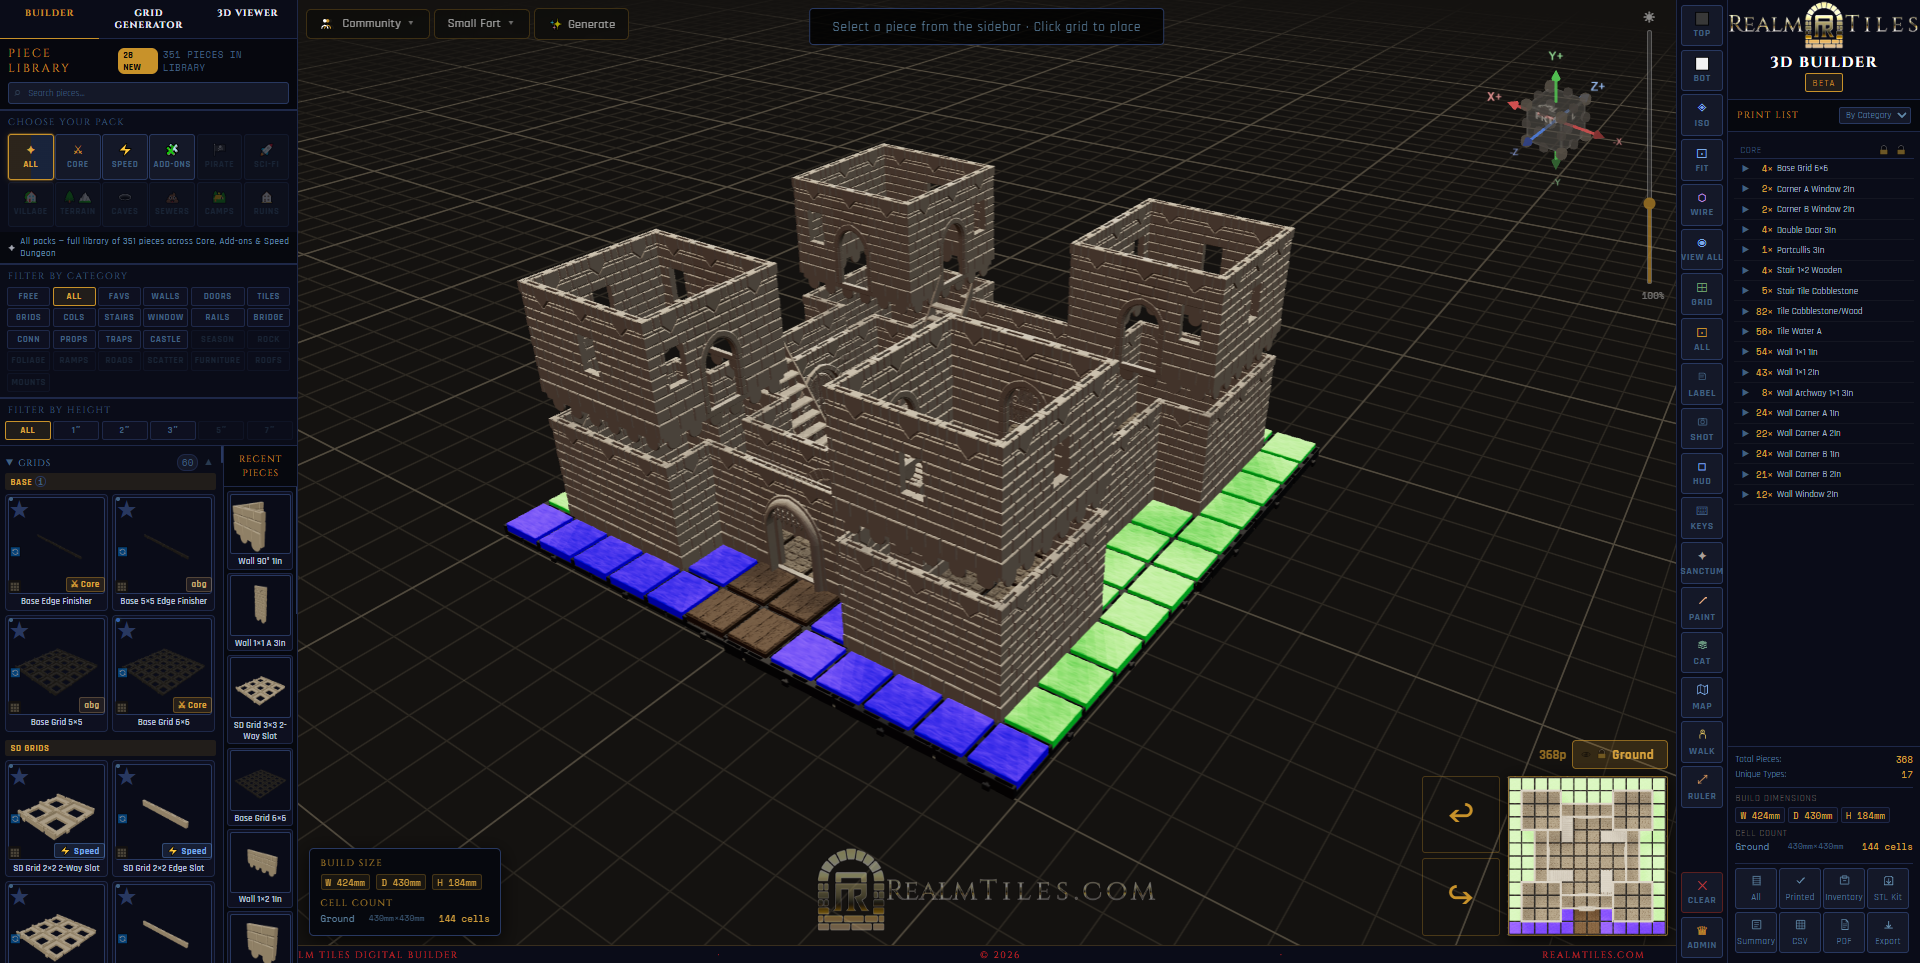This screenshot has height=963, width=1920.
Task: Select the ADD-ONS pack puzzle icon
Action: point(172,156)
